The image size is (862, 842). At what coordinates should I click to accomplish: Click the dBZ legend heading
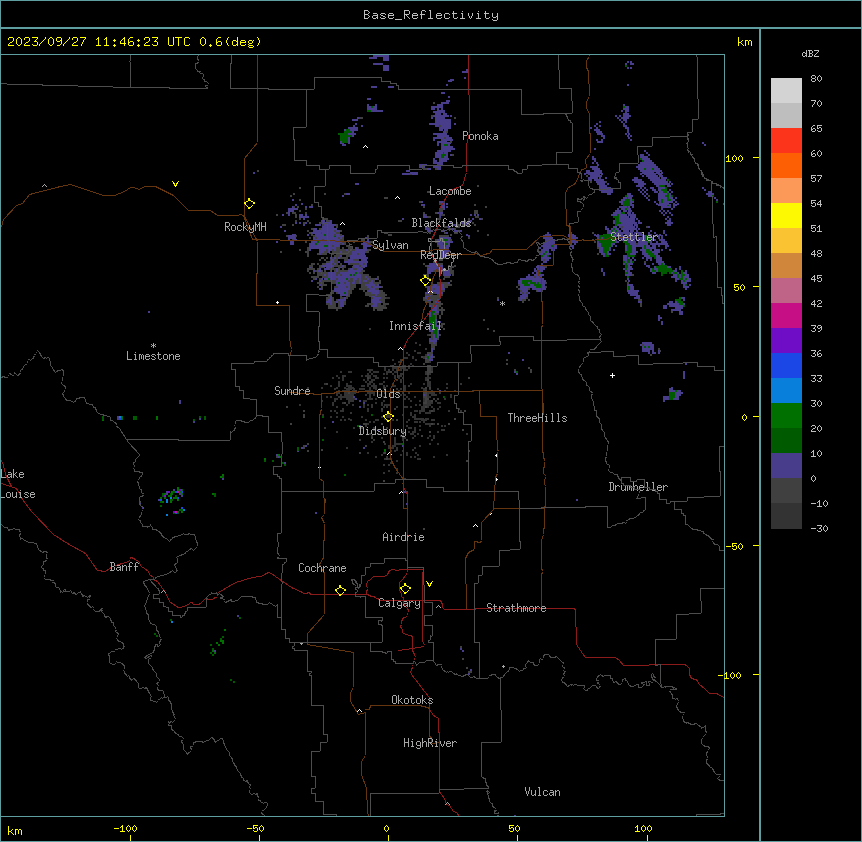click(810, 54)
